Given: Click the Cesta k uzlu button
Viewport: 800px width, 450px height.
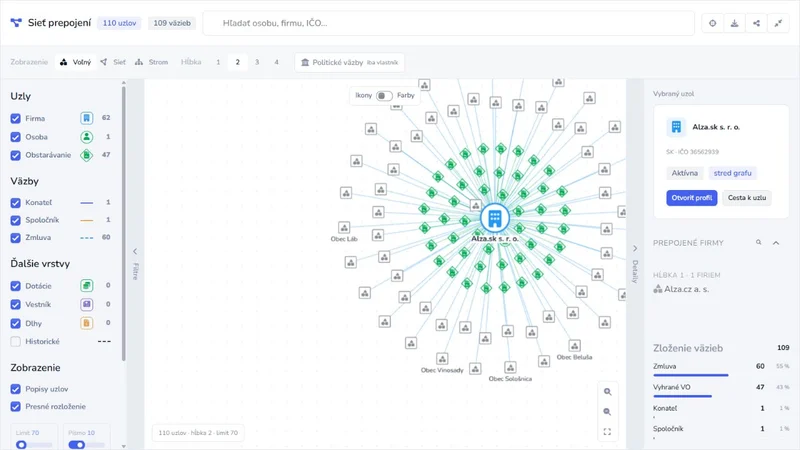Looking at the screenshot, I should point(746,198).
